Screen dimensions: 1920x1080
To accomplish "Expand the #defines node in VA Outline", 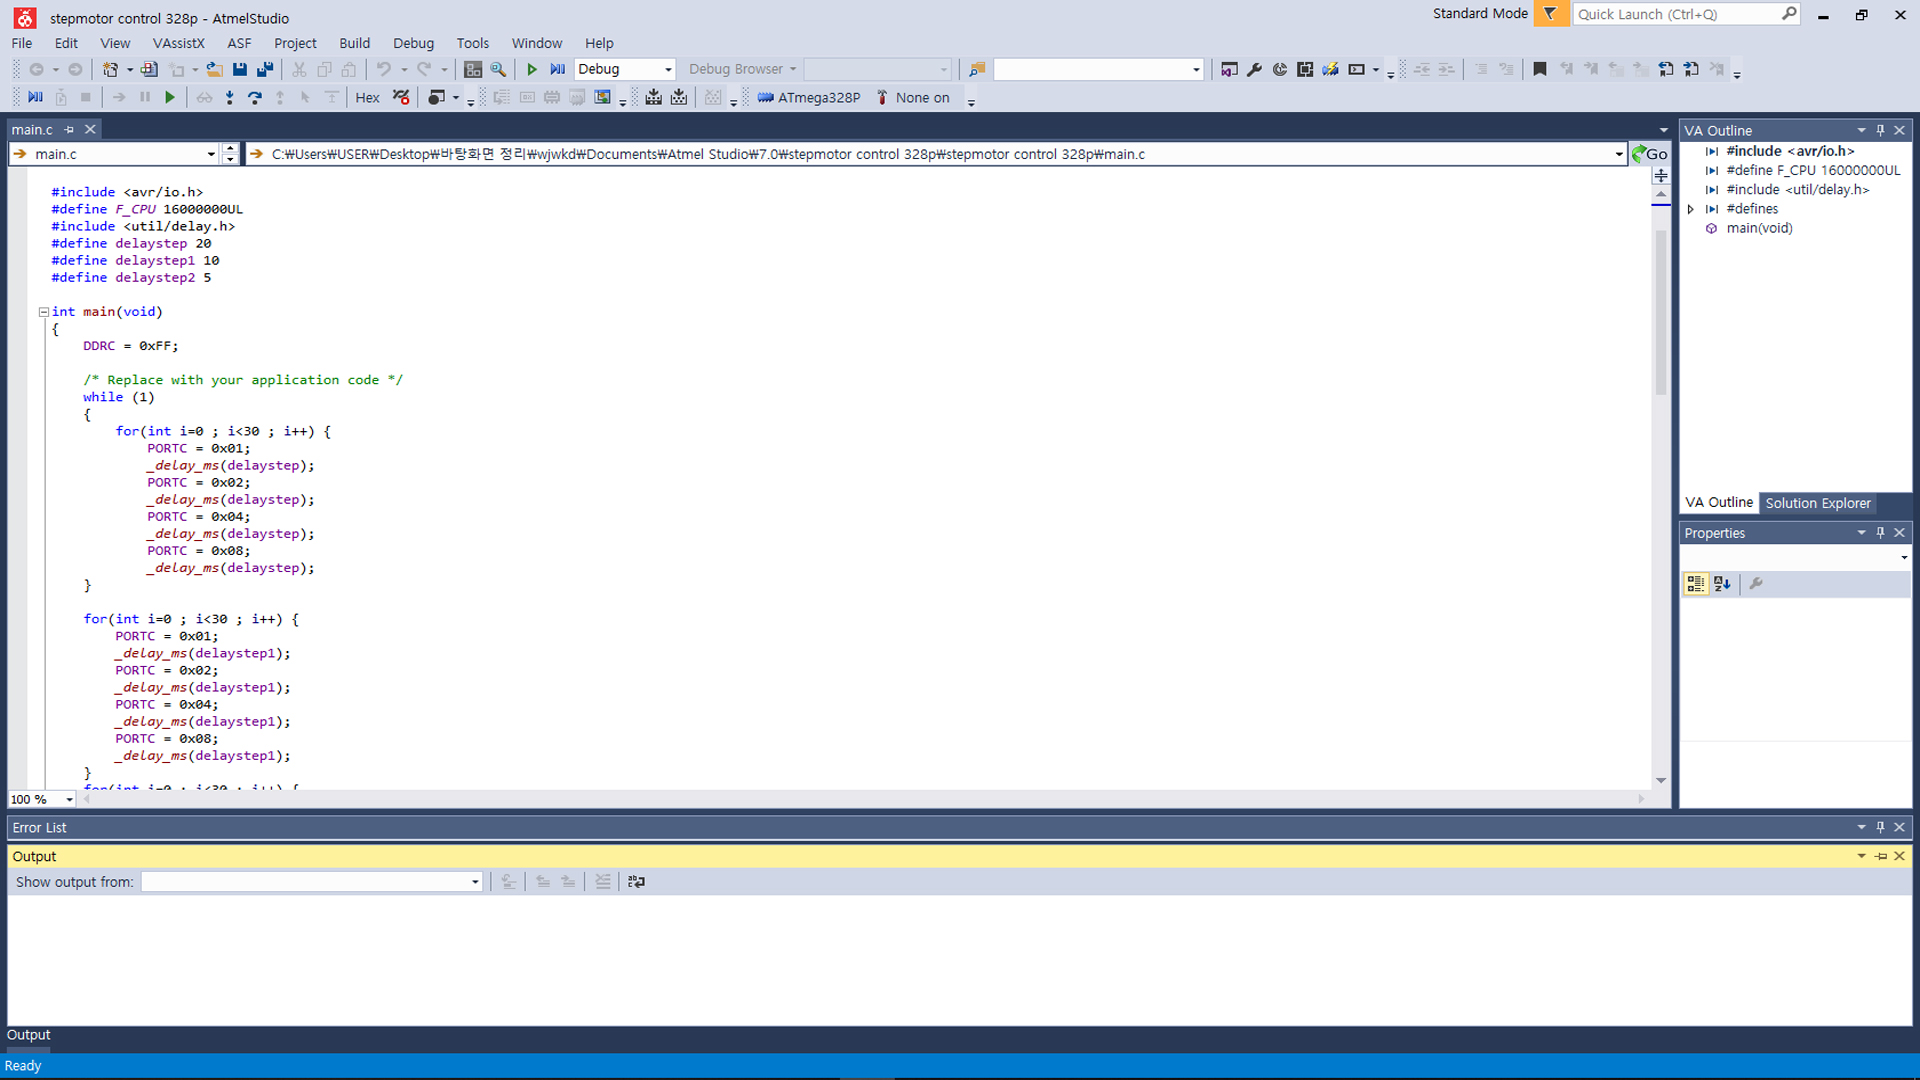I will point(1691,209).
